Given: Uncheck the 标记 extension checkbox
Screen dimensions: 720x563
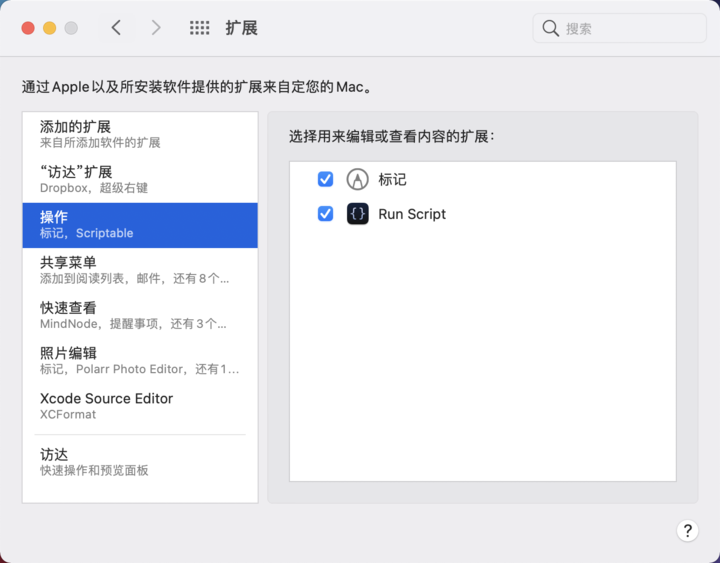Looking at the screenshot, I should [x=326, y=179].
